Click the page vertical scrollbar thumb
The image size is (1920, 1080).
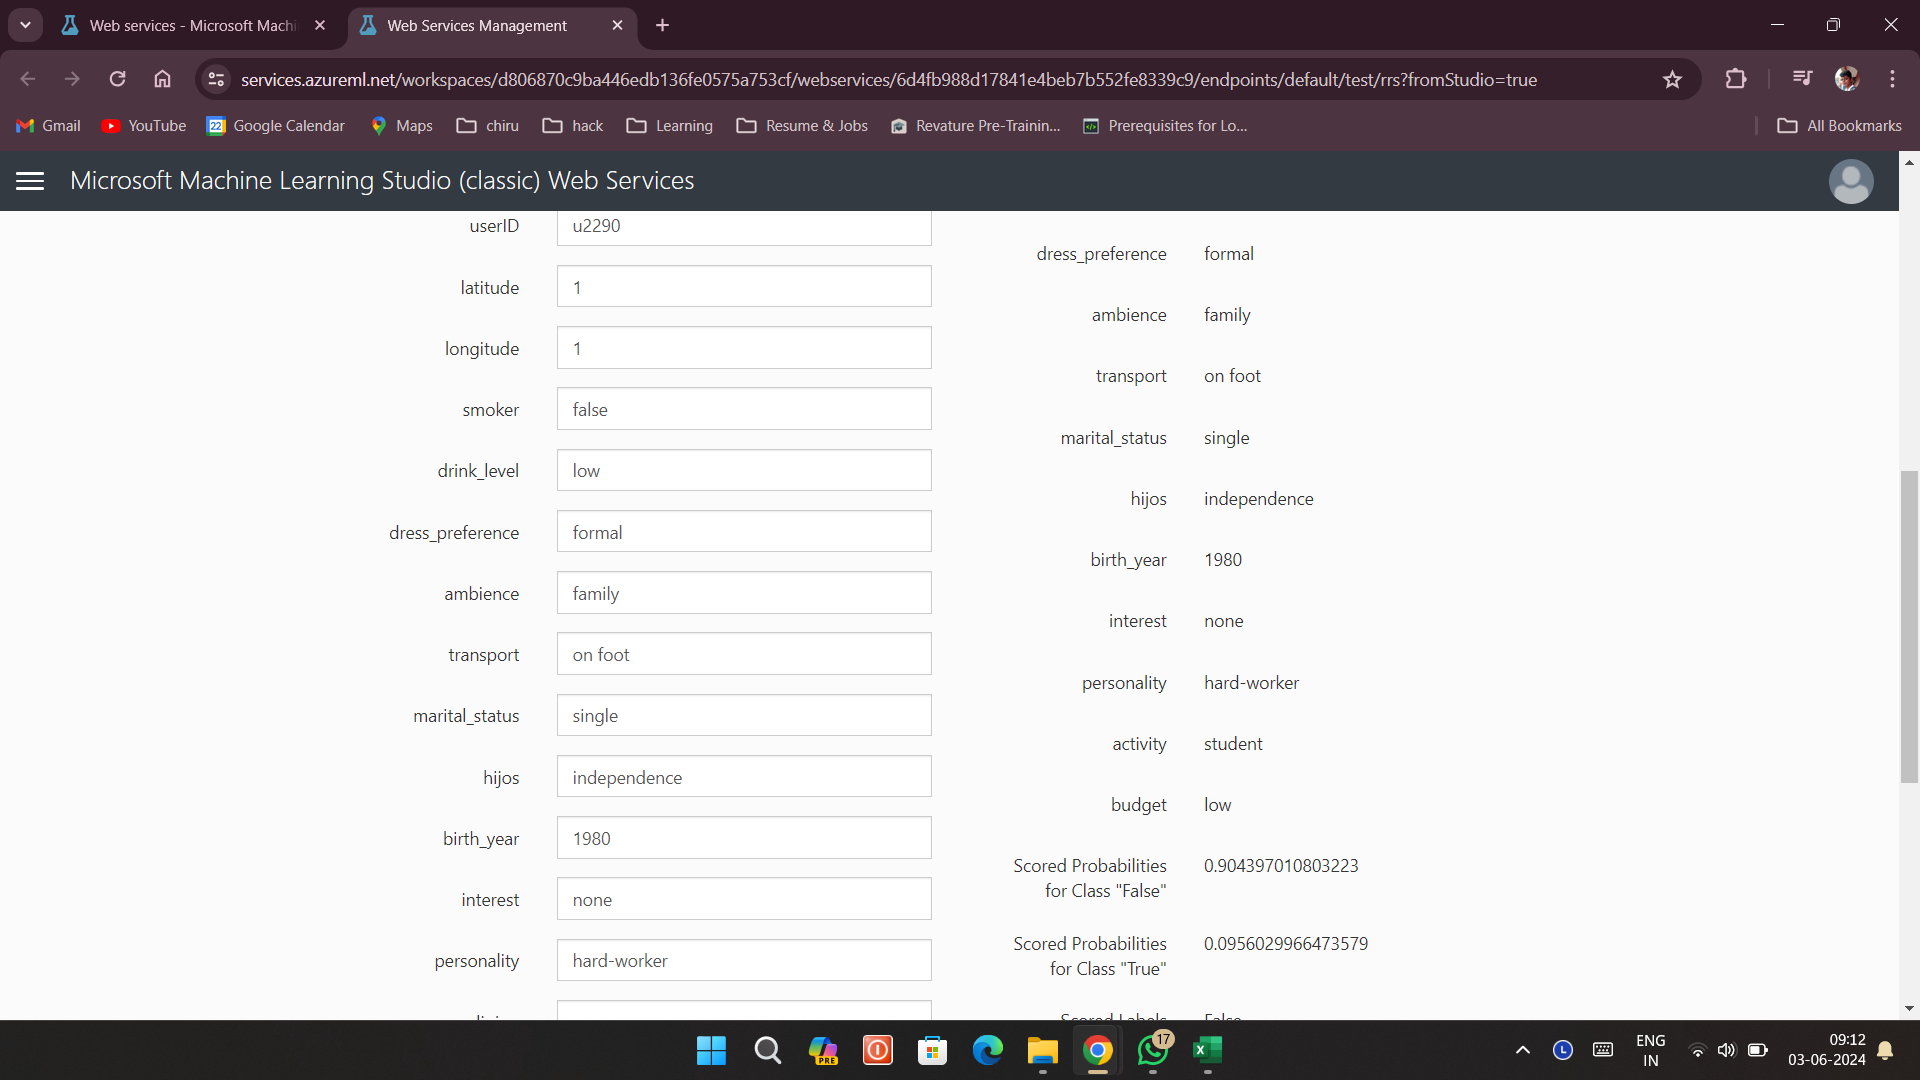[x=1909, y=626]
